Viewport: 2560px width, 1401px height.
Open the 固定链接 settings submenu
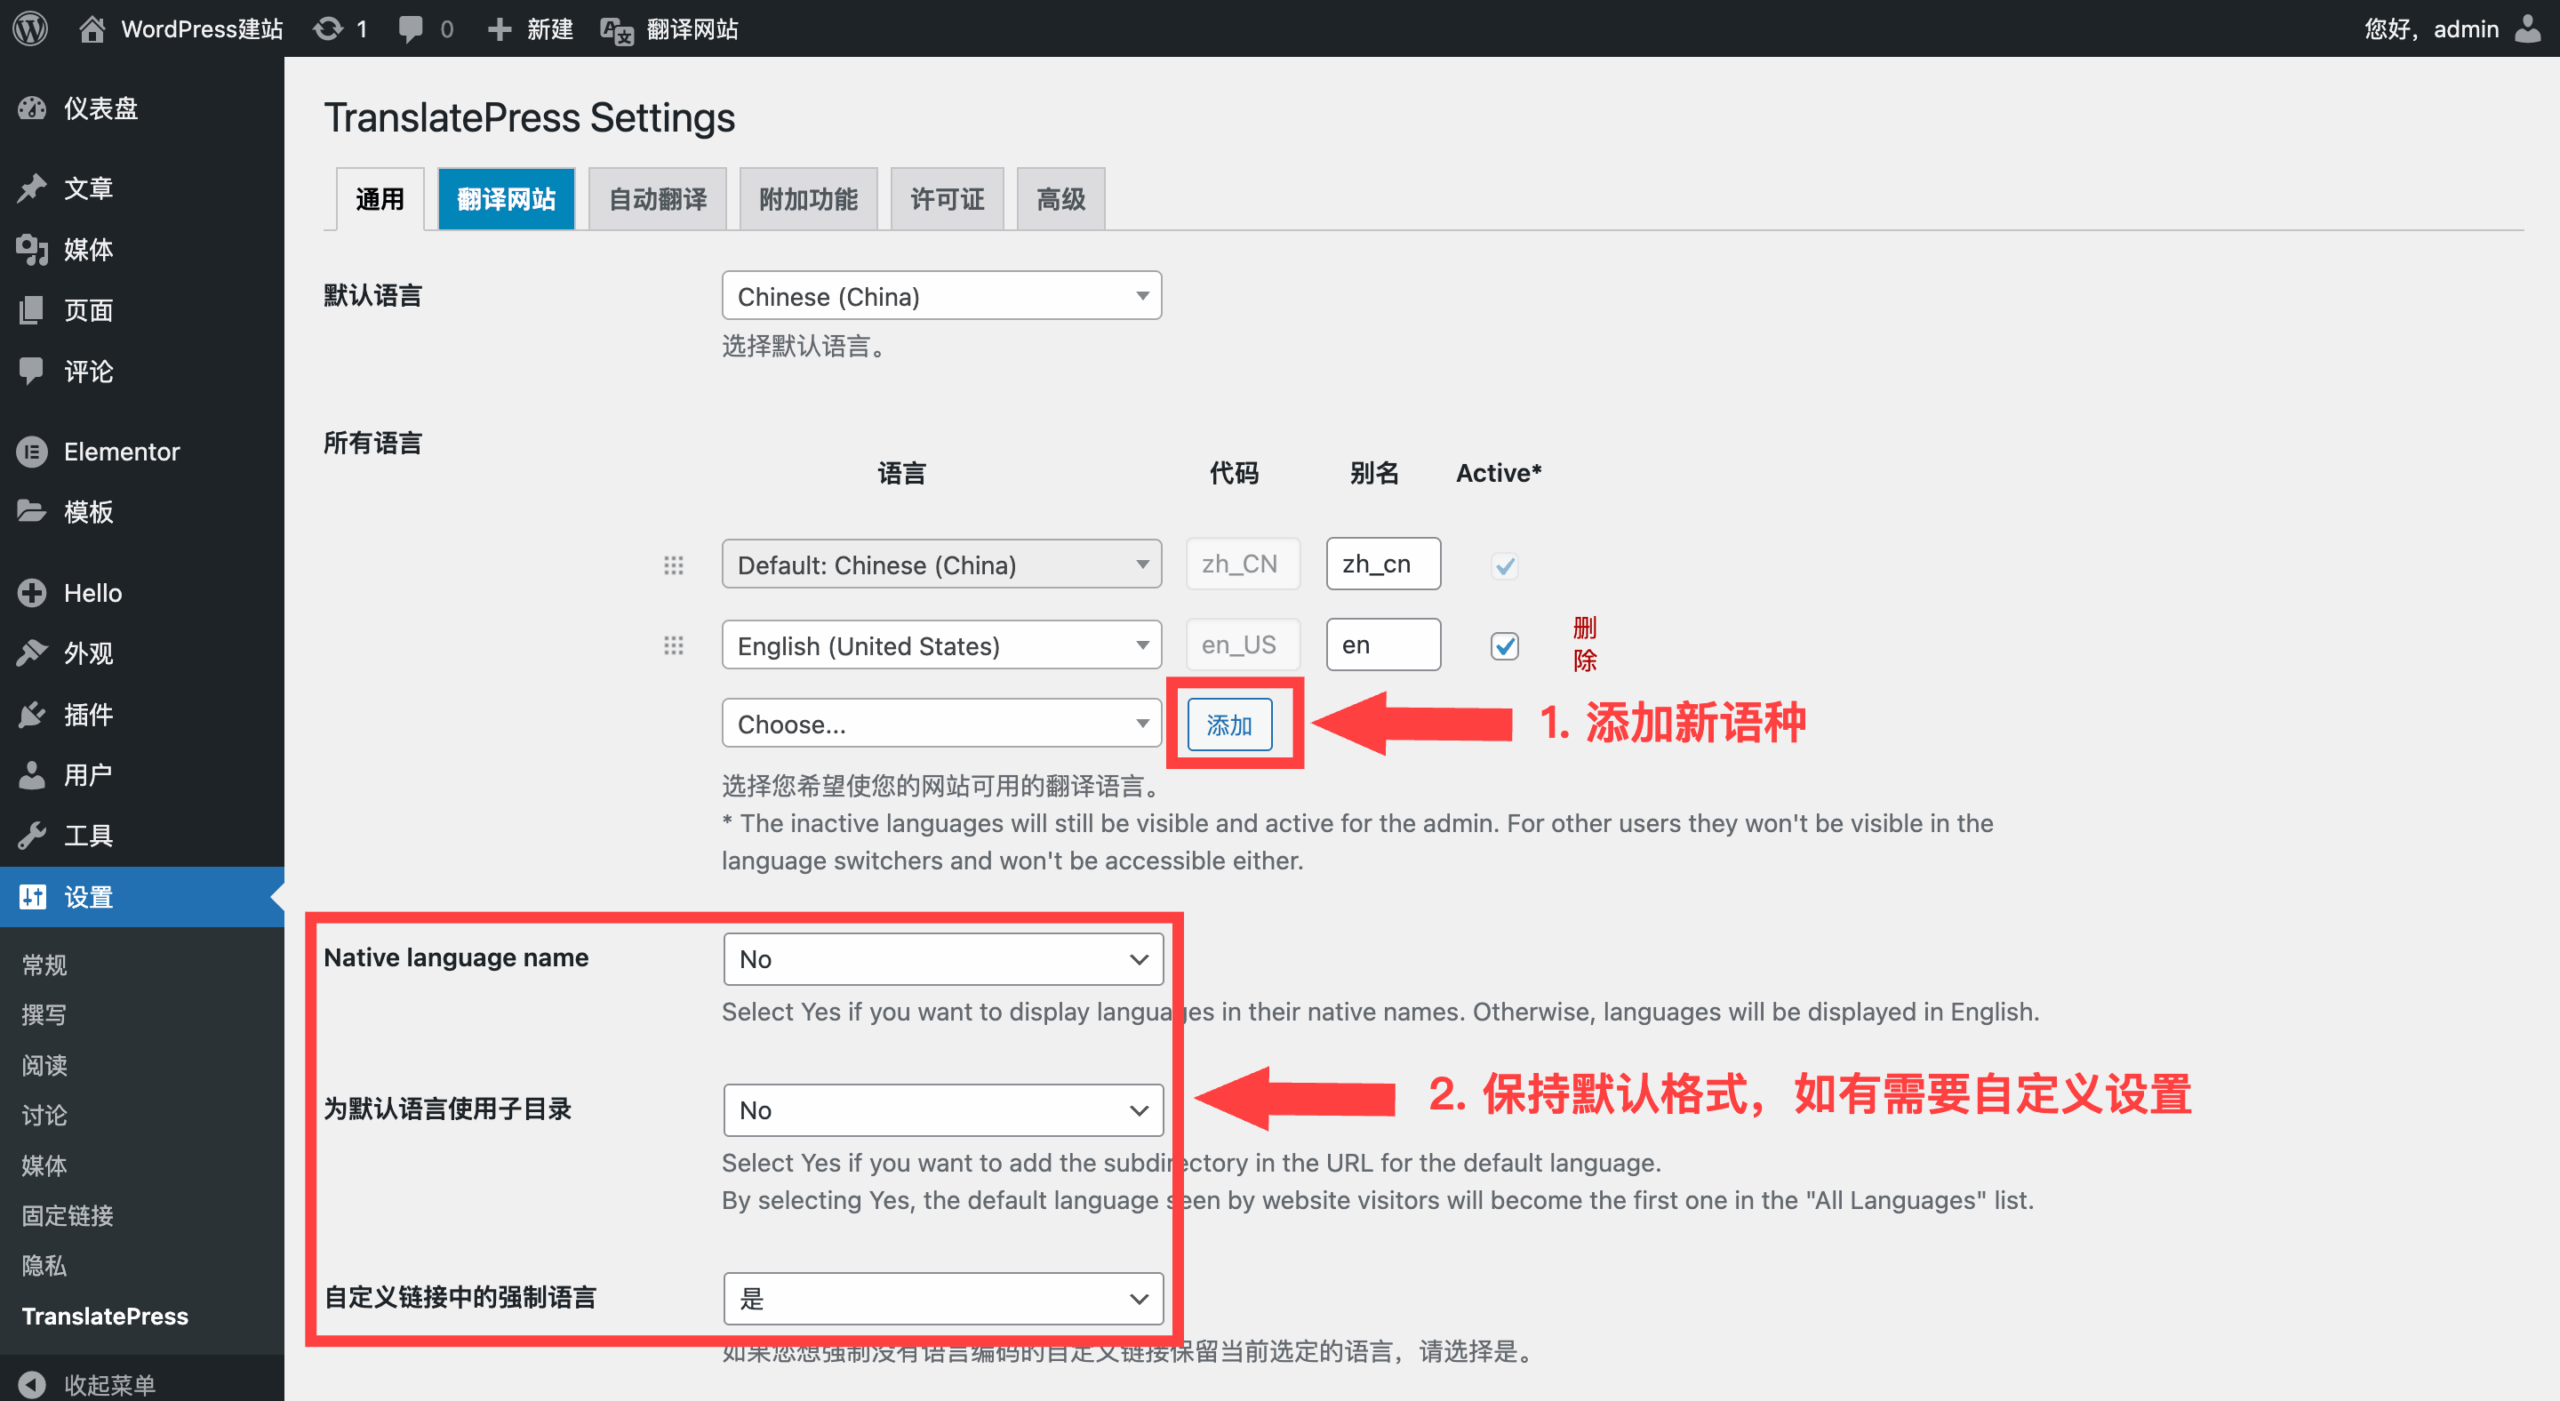68,1216
